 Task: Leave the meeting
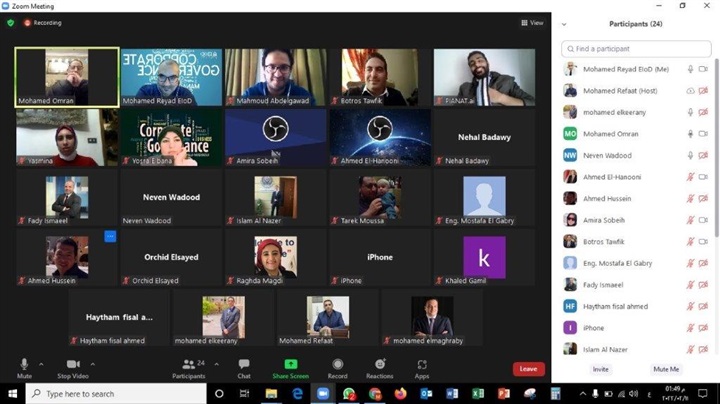pos(529,369)
